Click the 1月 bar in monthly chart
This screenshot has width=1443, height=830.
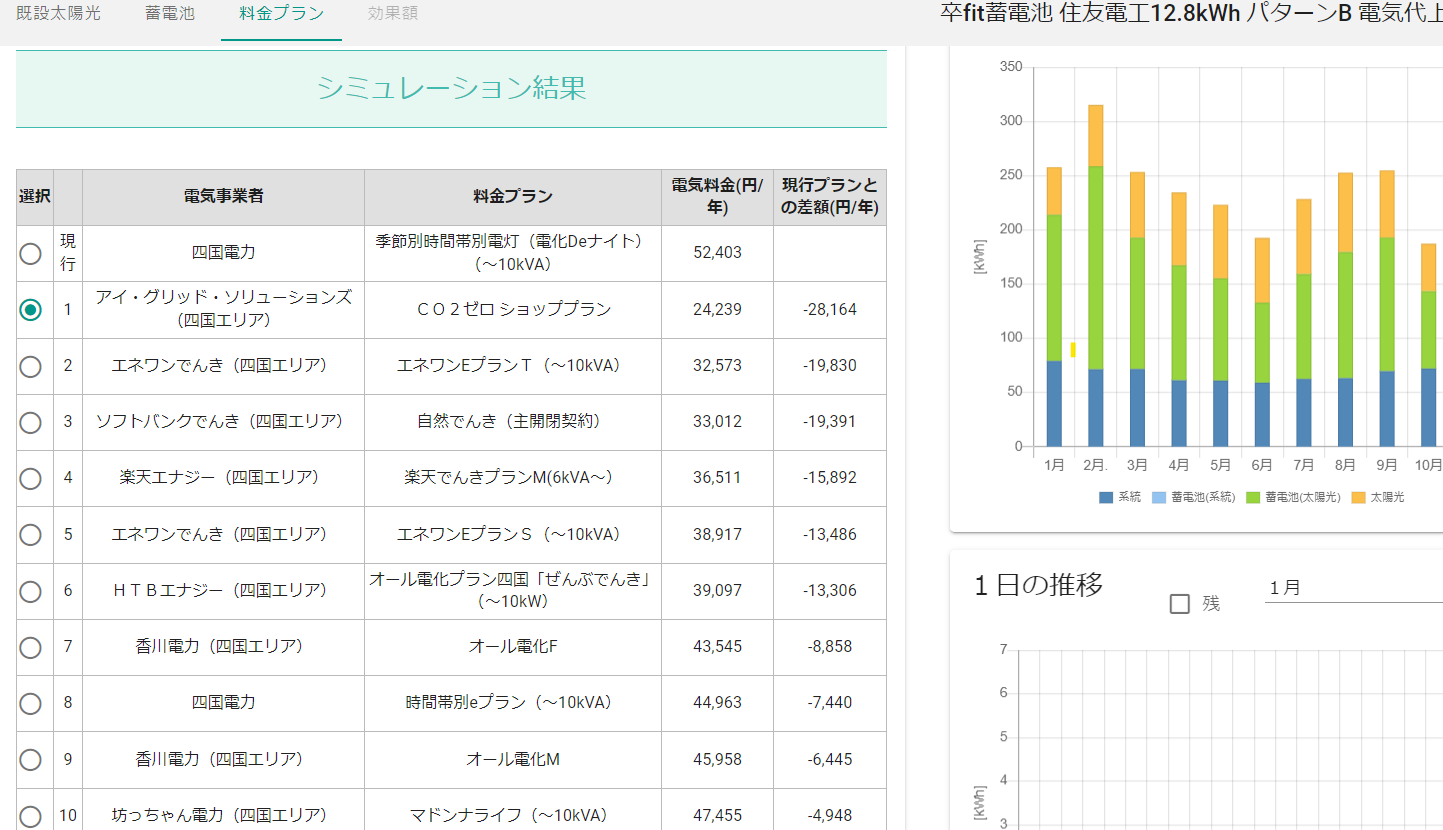(x=1054, y=307)
